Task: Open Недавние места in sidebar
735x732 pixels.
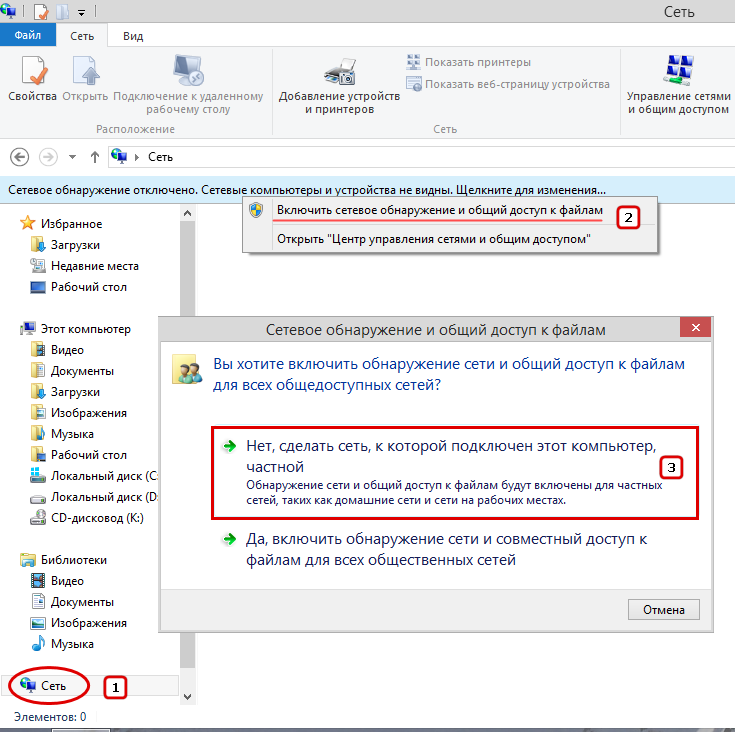Action: [x=84, y=266]
